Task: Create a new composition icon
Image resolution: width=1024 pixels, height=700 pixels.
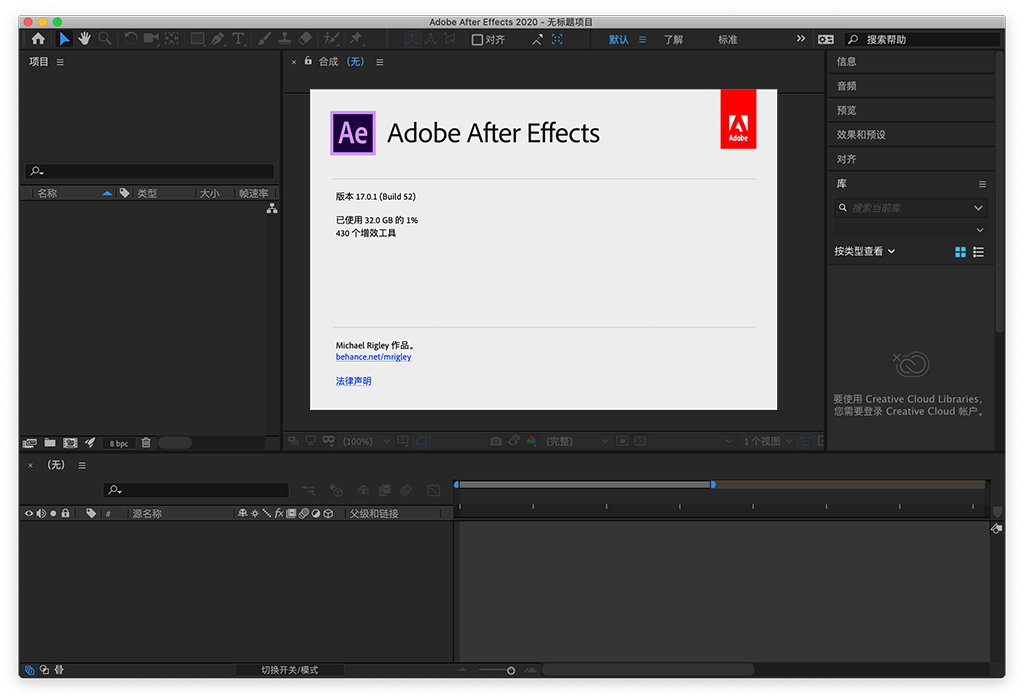Action: [x=70, y=443]
